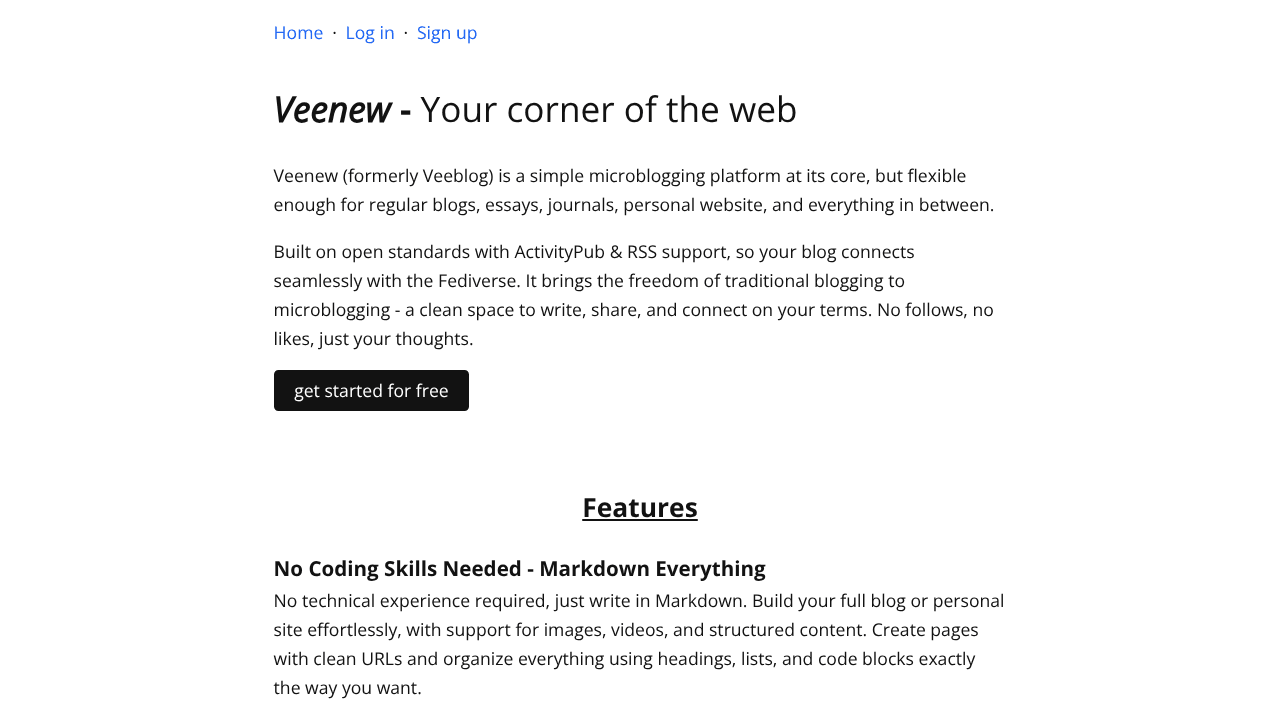Open the Sign up link
The height and width of the screenshot is (720, 1280).
tap(447, 33)
